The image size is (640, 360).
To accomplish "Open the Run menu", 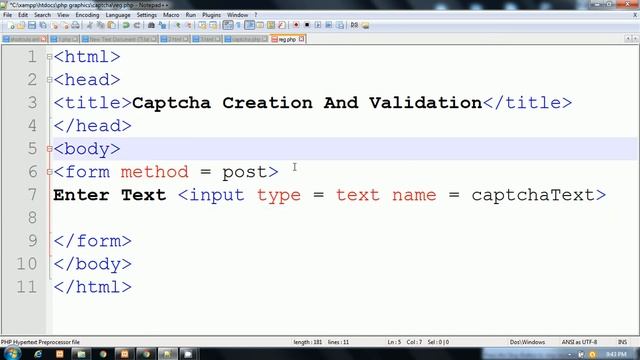I will click(x=191, y=15).
